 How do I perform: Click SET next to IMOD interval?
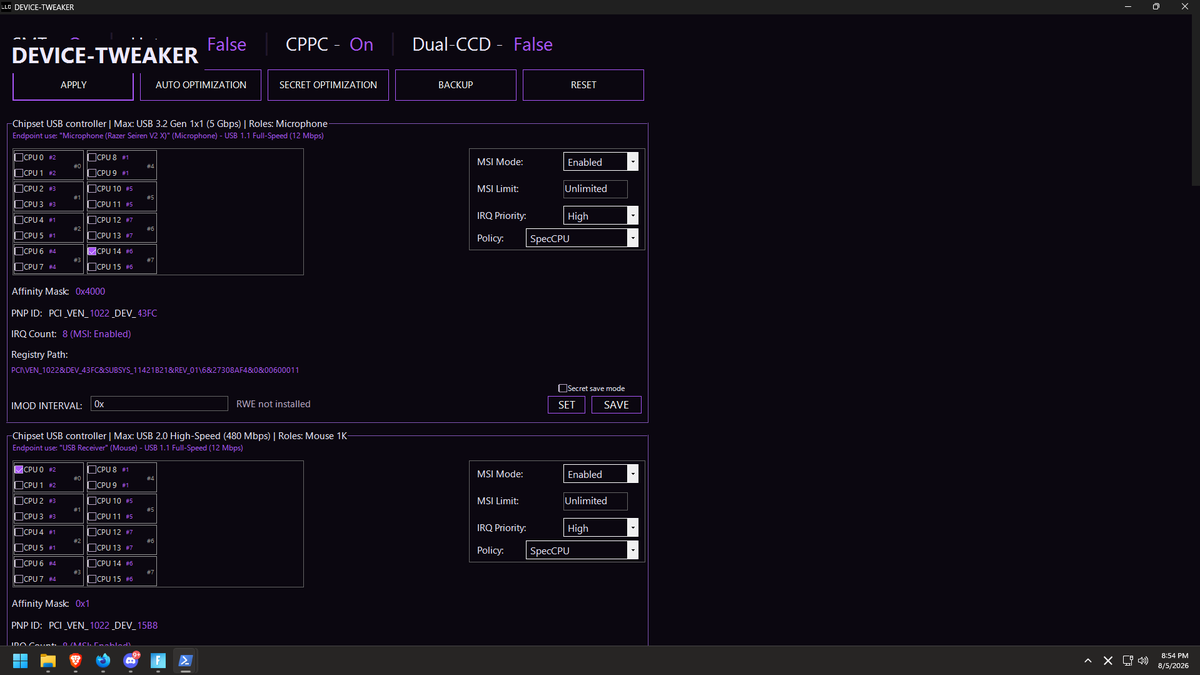click(x=567, y=404)
